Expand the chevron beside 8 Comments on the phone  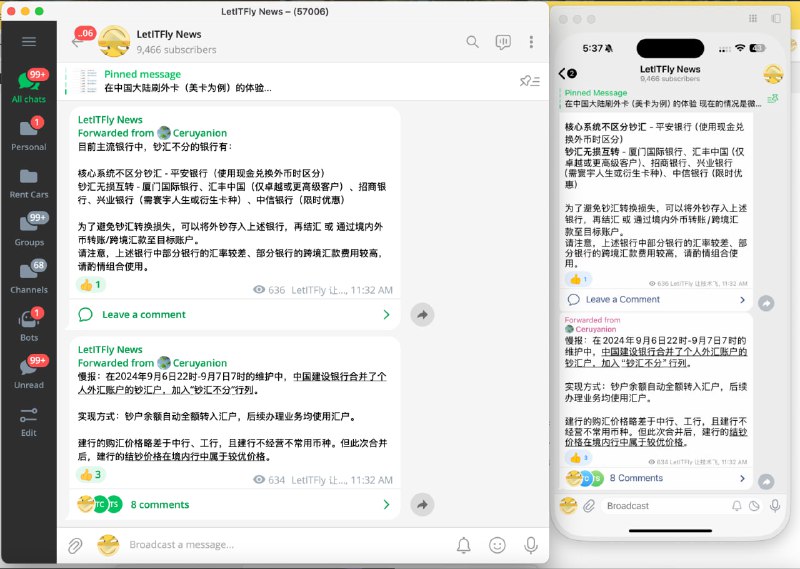[742, 478]
